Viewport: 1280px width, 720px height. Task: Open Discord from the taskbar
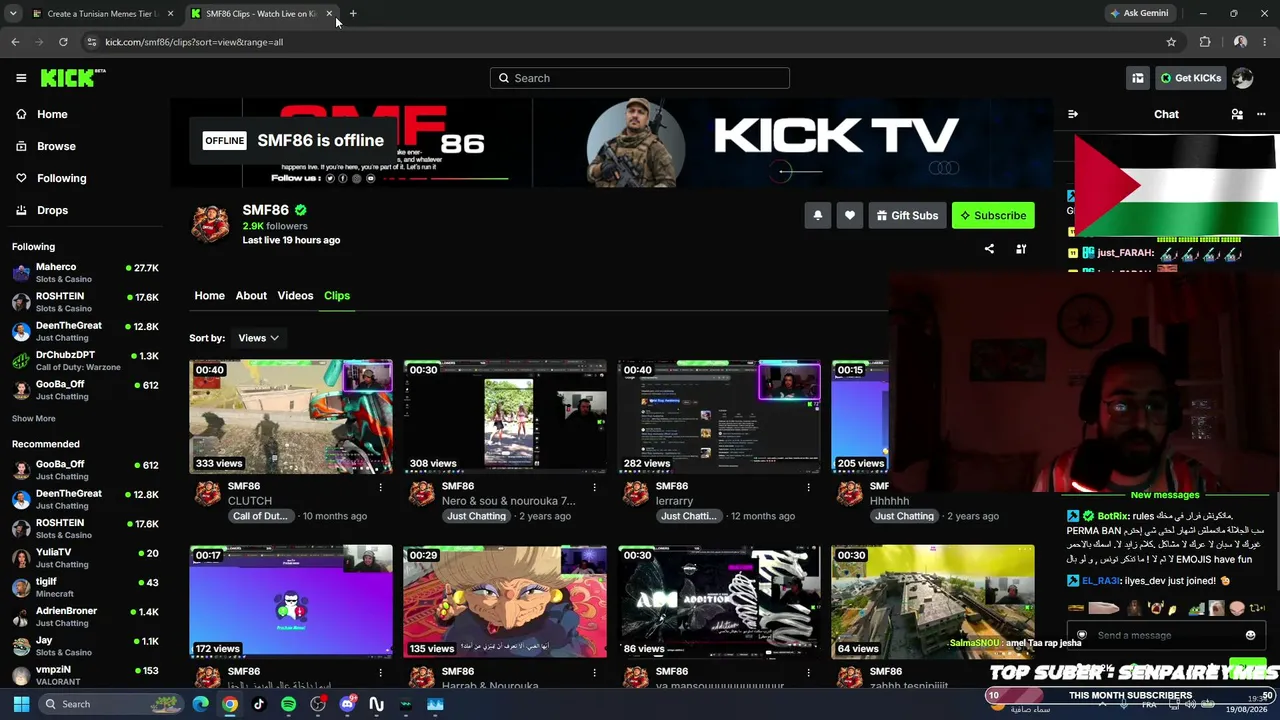[x=347, y=704]
